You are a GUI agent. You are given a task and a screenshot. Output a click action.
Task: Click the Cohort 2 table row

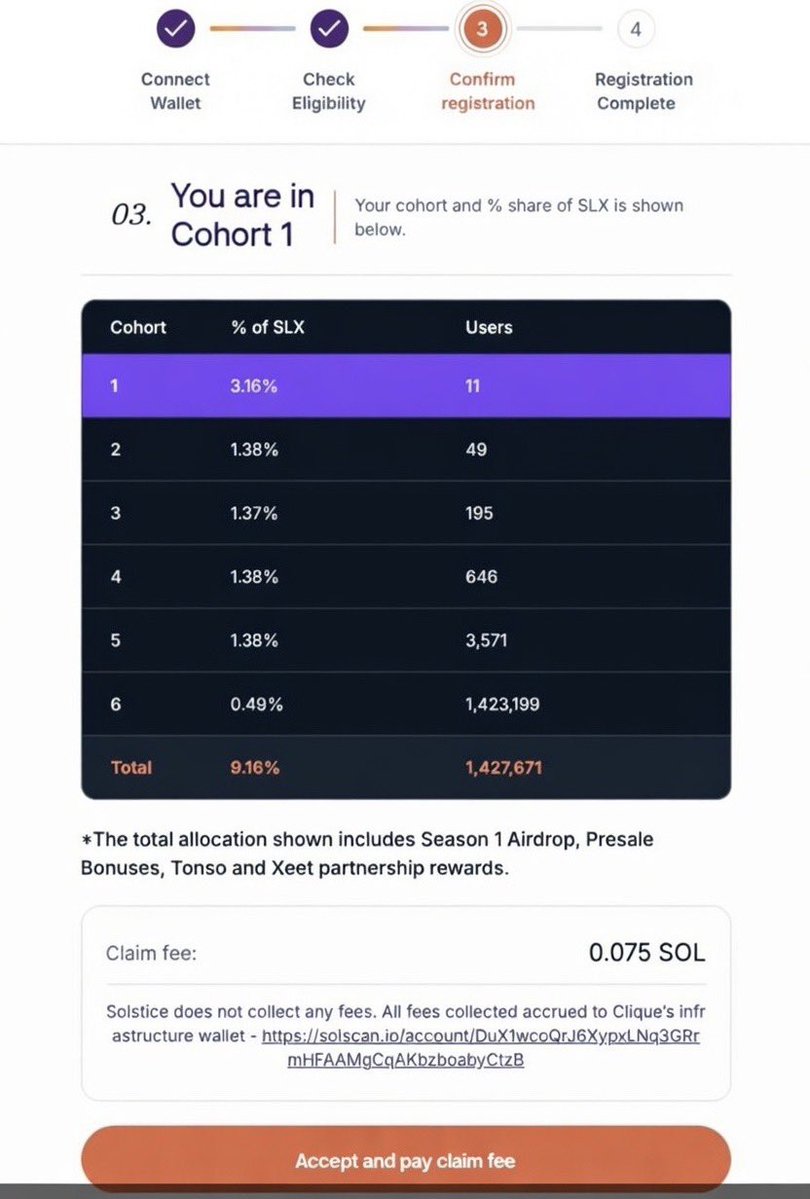click(405, 449)
